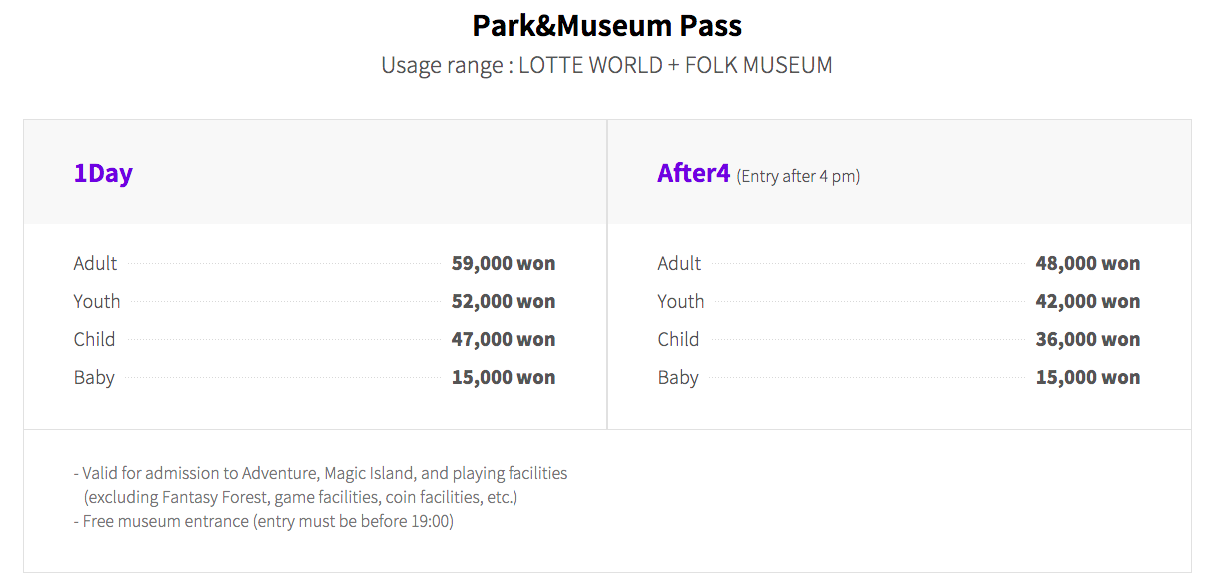This screenshot has height=588, width=1219.
Task: Select the 1Day pass heading
Action: [x=103, y=173]
